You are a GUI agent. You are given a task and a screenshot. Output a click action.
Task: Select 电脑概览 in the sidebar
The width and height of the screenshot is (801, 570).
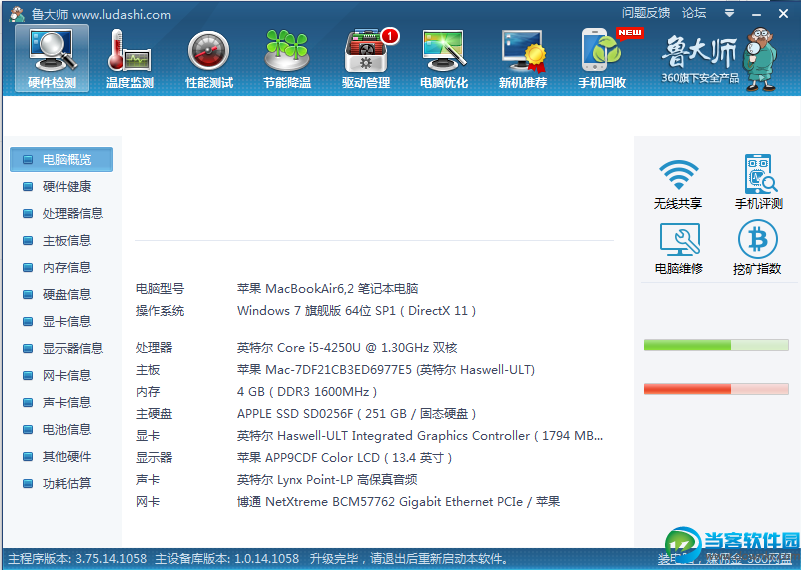[61, 159]
